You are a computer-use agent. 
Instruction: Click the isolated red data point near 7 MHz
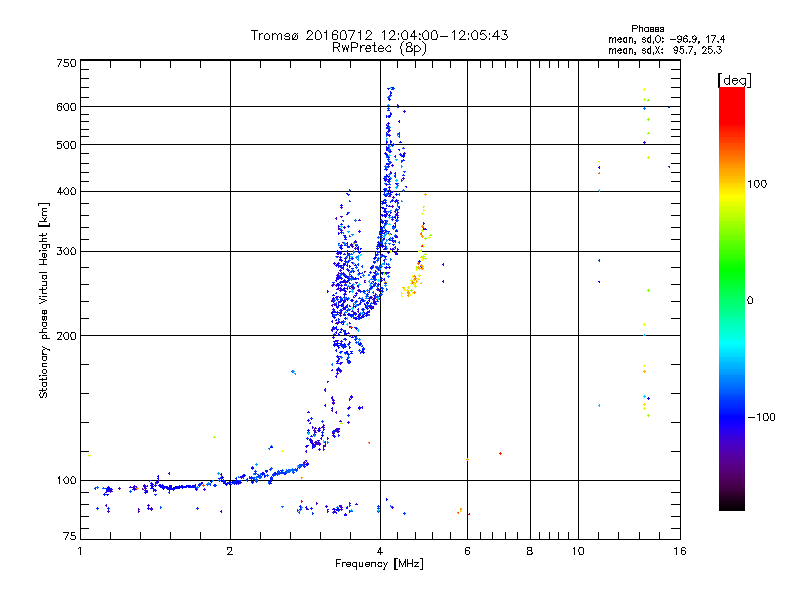point(501,453)
